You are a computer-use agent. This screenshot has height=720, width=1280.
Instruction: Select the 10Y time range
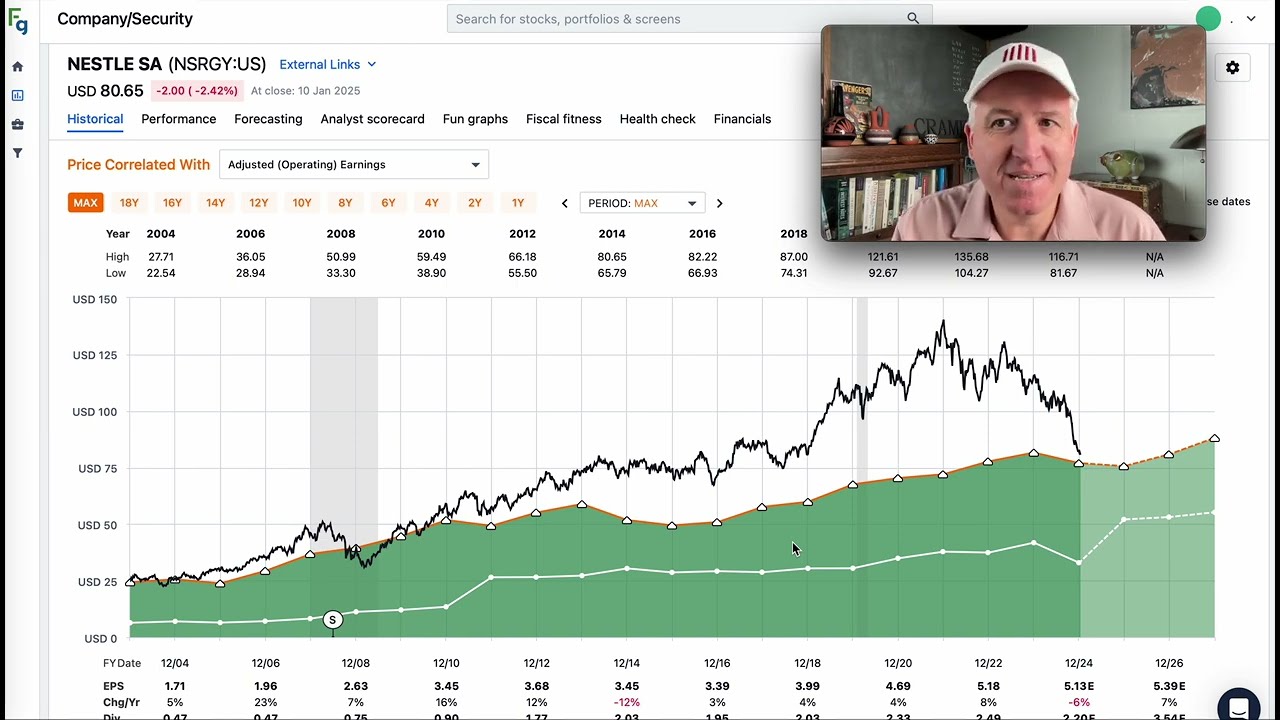coord(302,203)
